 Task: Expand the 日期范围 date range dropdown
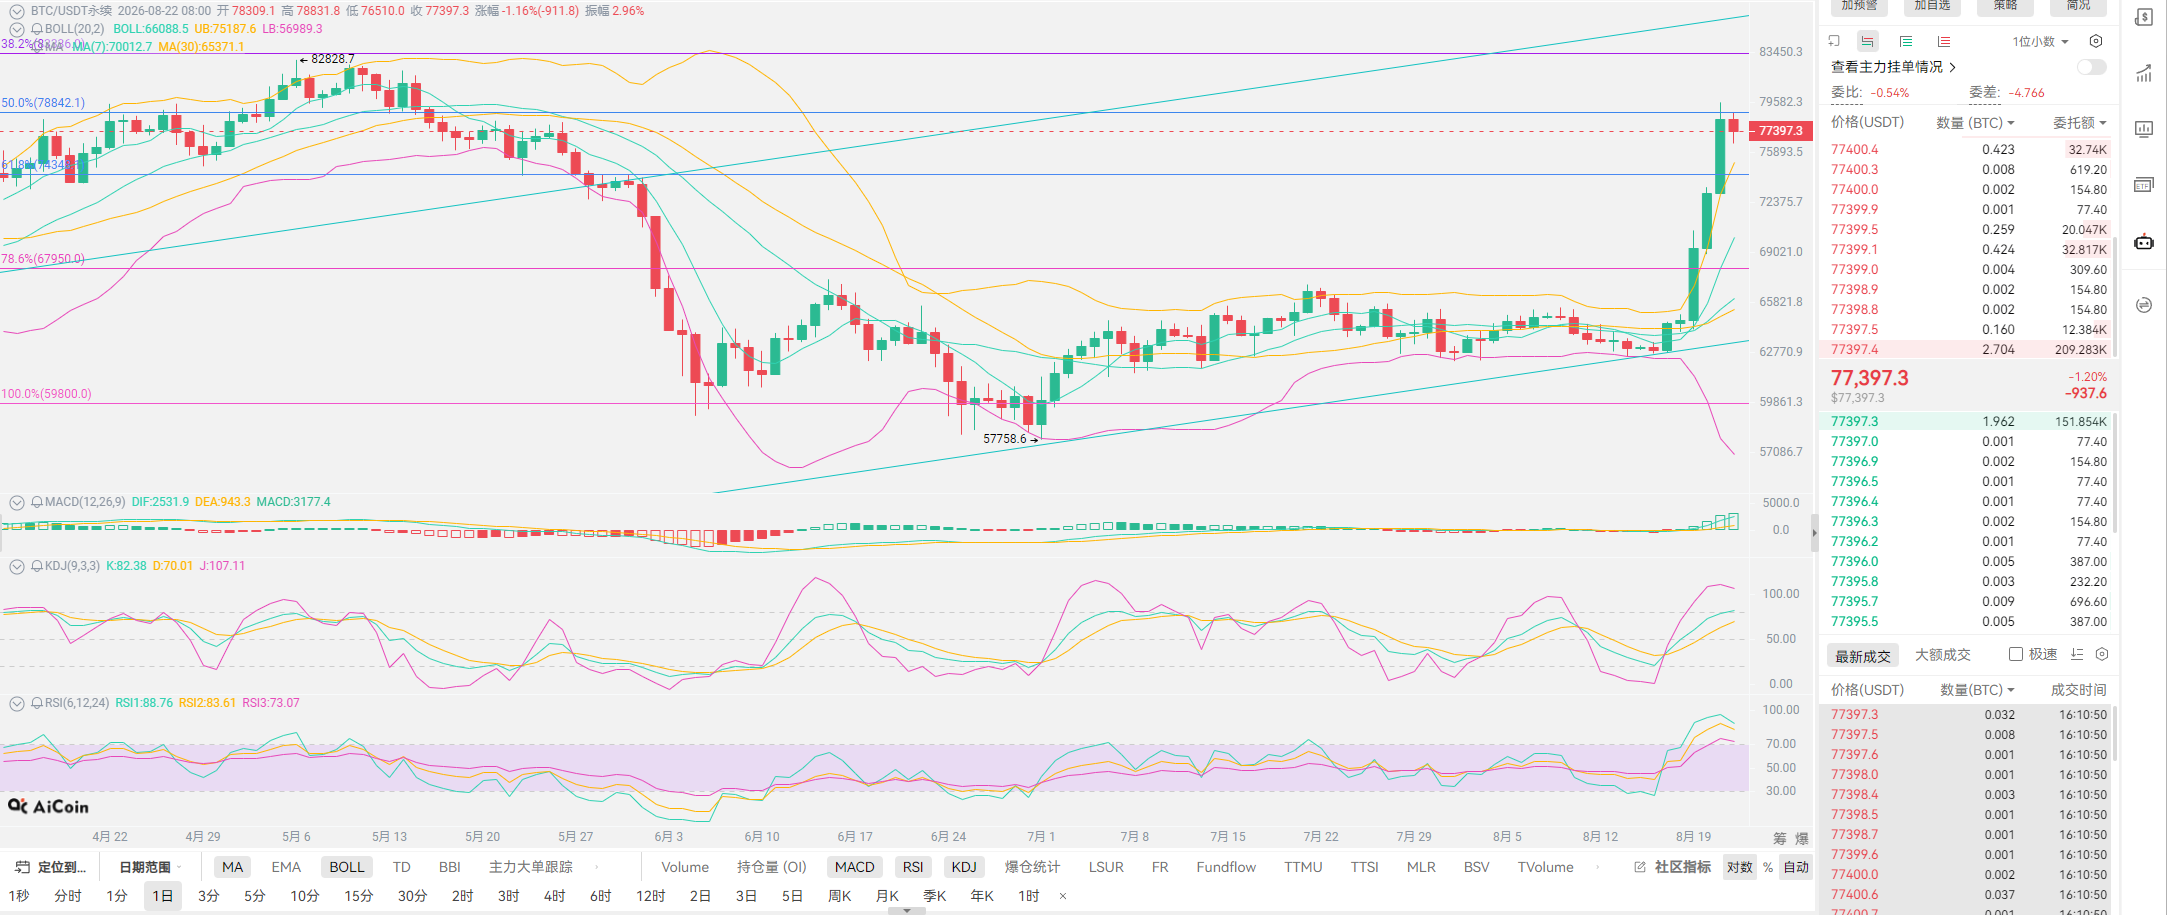click(x=149, y=867)
